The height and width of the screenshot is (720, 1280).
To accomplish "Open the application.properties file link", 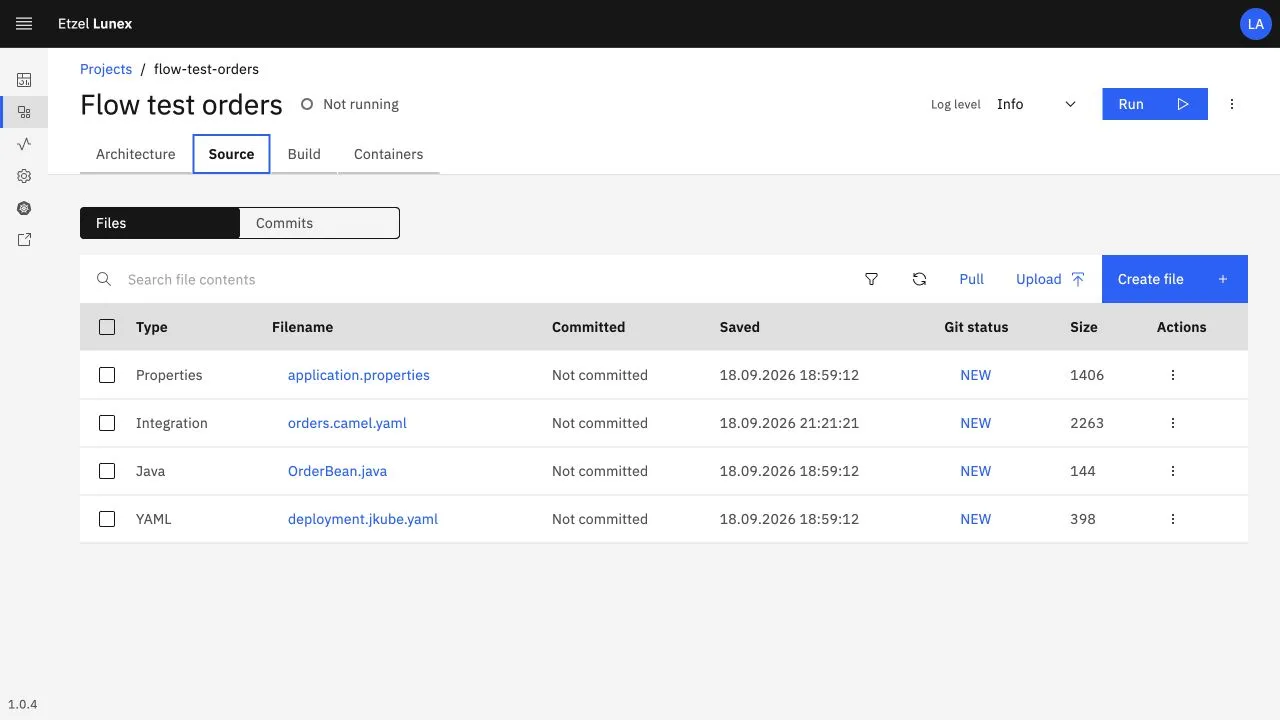I will click(359, 375).
